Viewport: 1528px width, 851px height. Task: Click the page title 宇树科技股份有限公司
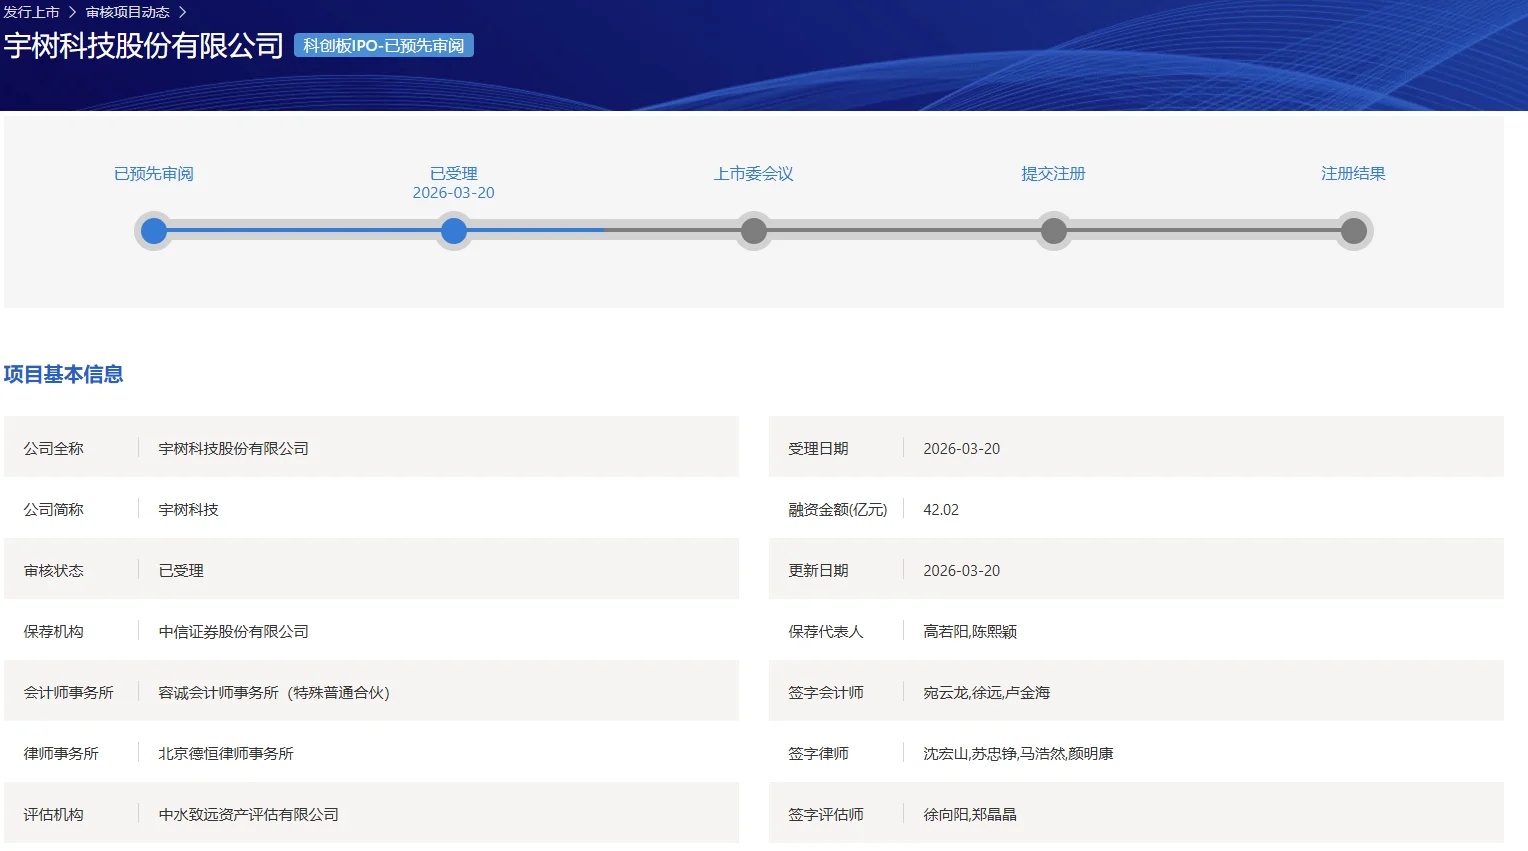pyautogui.click(x=144, y=46)
